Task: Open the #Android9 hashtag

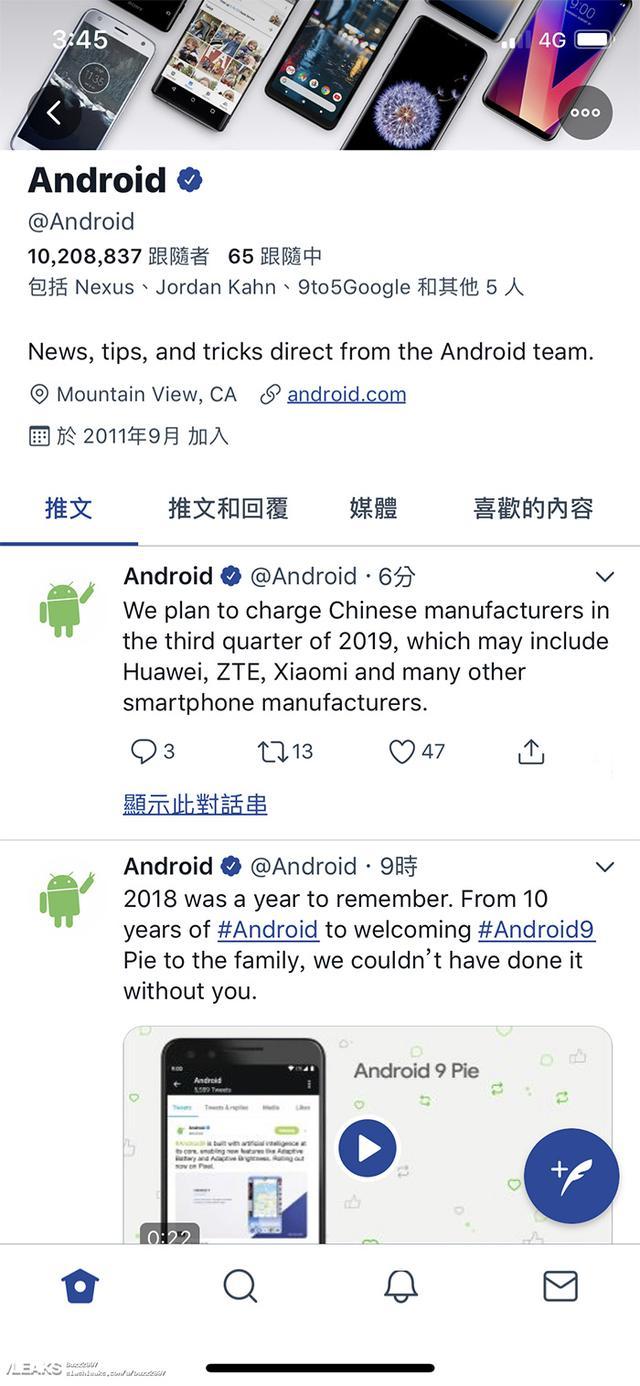Action: pyautogui.click(x=536, y=930)
